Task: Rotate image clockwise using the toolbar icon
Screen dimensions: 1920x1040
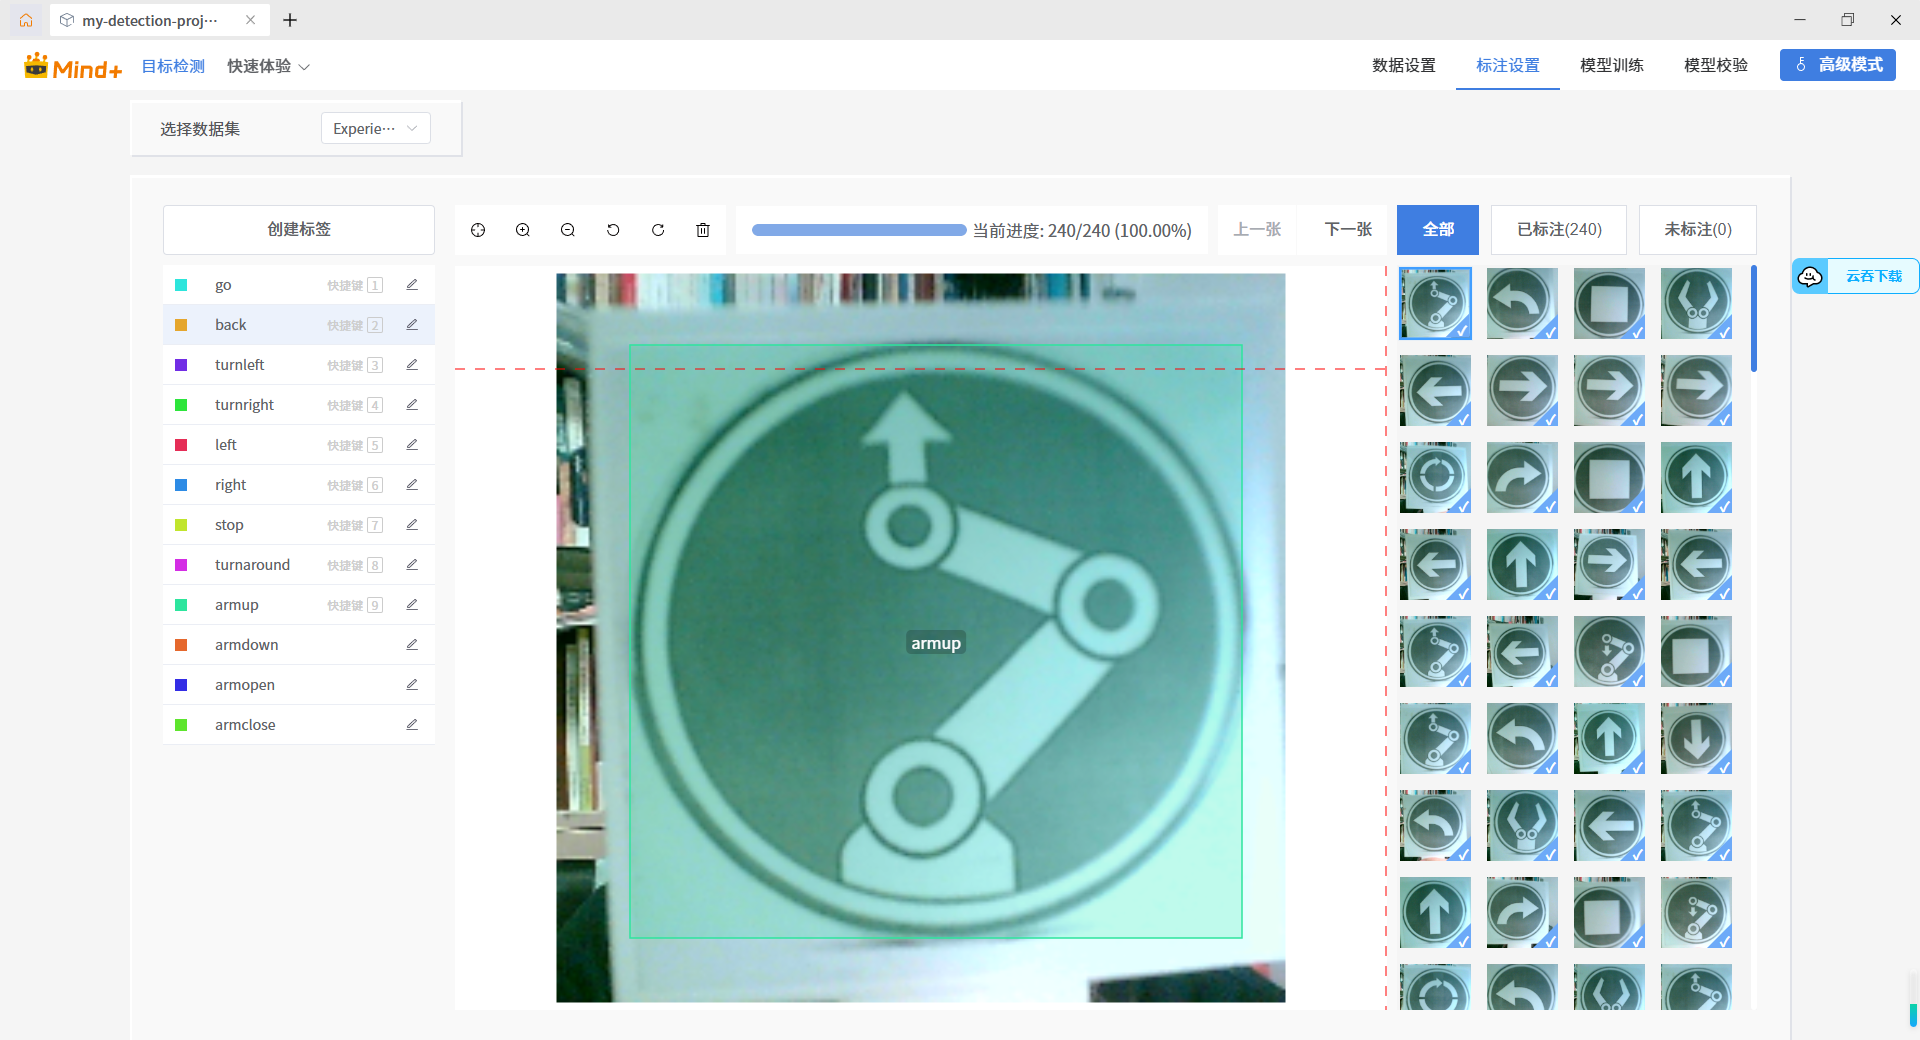Action: [658, 230]
